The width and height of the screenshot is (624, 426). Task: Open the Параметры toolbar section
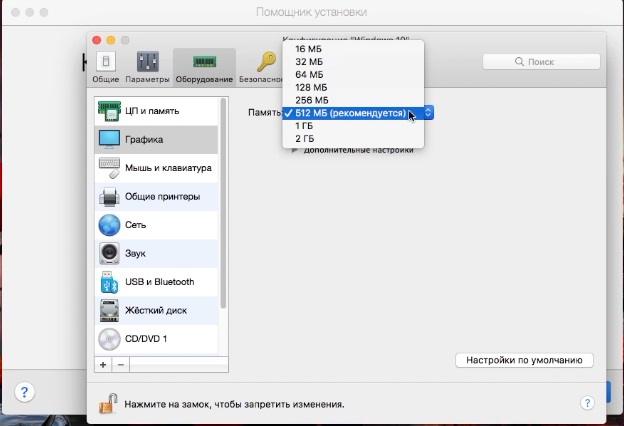(x=147, y=66)
